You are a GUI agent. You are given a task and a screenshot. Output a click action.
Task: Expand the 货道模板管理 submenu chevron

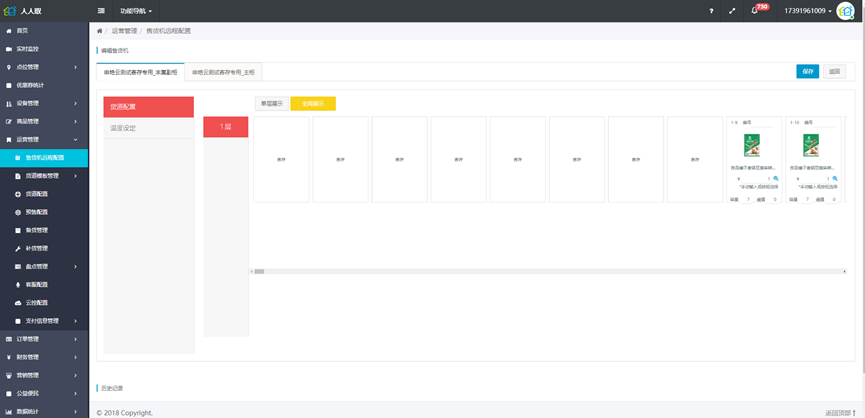tap(76, 176)
